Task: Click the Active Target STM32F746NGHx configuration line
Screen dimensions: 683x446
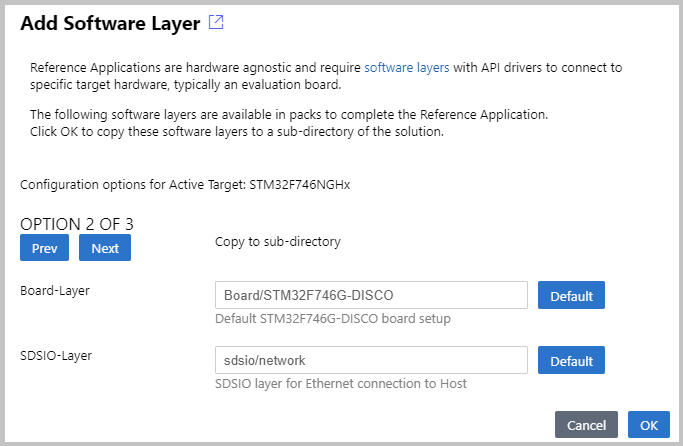Action: click(185, 185)
